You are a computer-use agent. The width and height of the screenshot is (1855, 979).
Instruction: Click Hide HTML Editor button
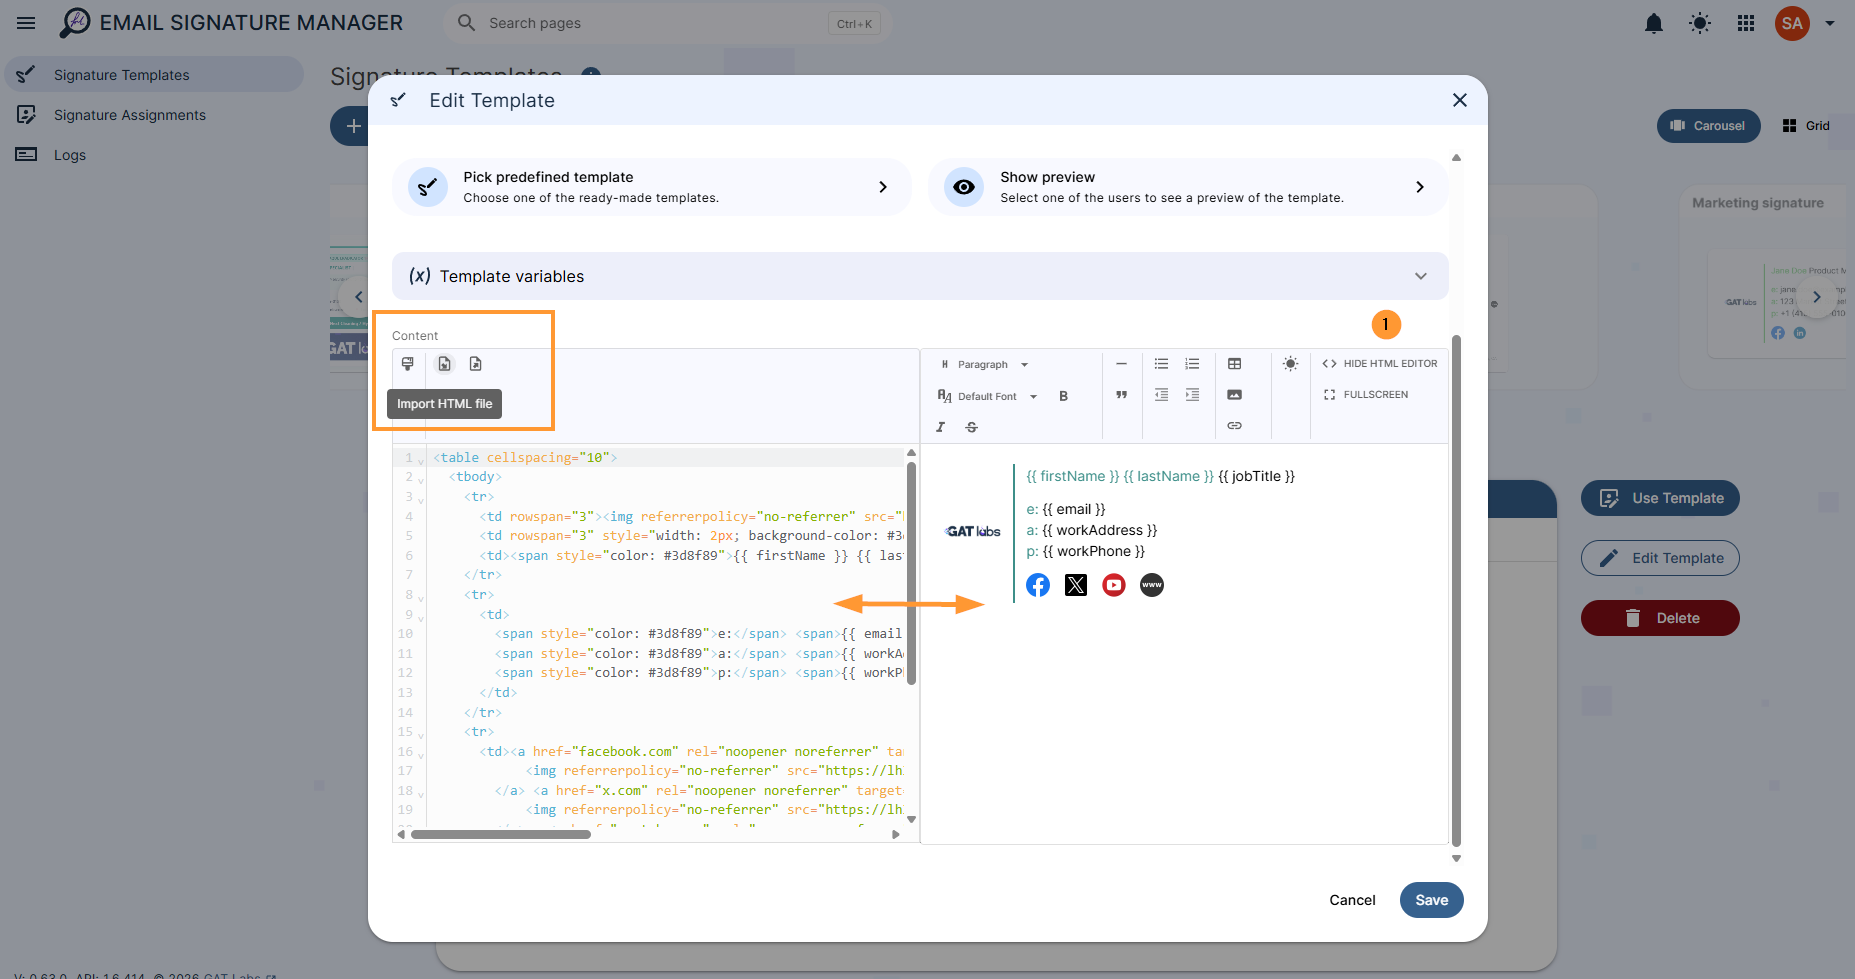click(x=1380, y=364)
